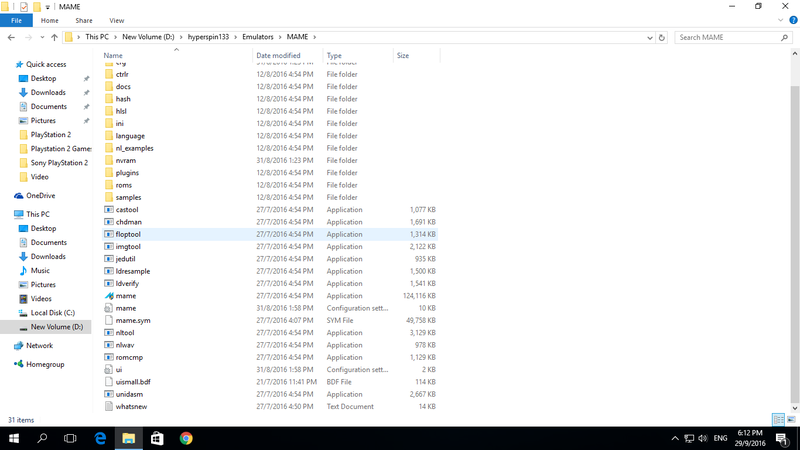
Task: Select OneDrive in navigation pane
Action: click(x=40, y=196)
